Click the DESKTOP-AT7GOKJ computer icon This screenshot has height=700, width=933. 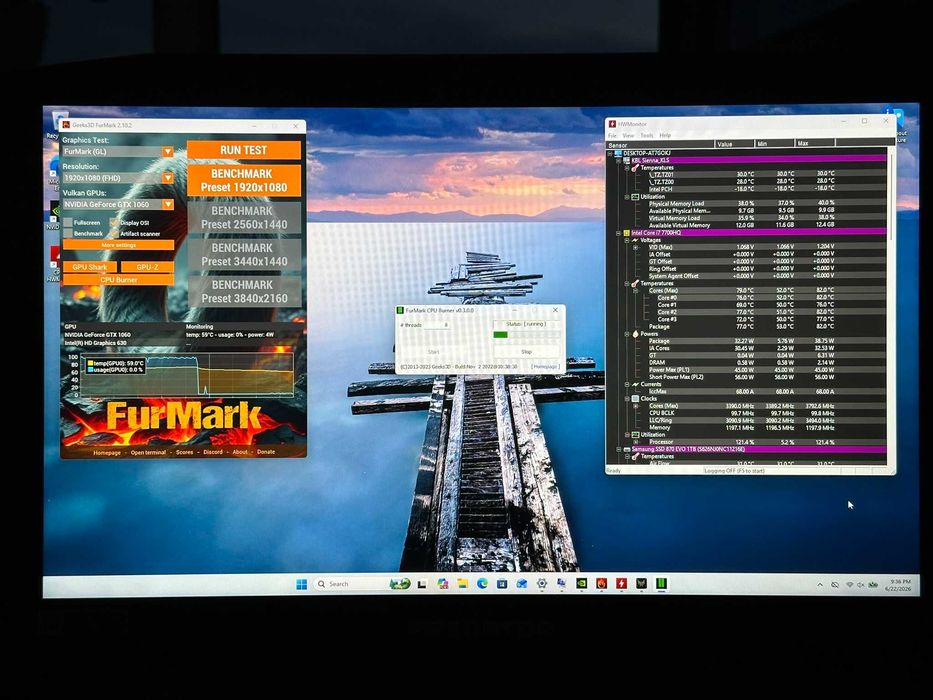point(618,153)
